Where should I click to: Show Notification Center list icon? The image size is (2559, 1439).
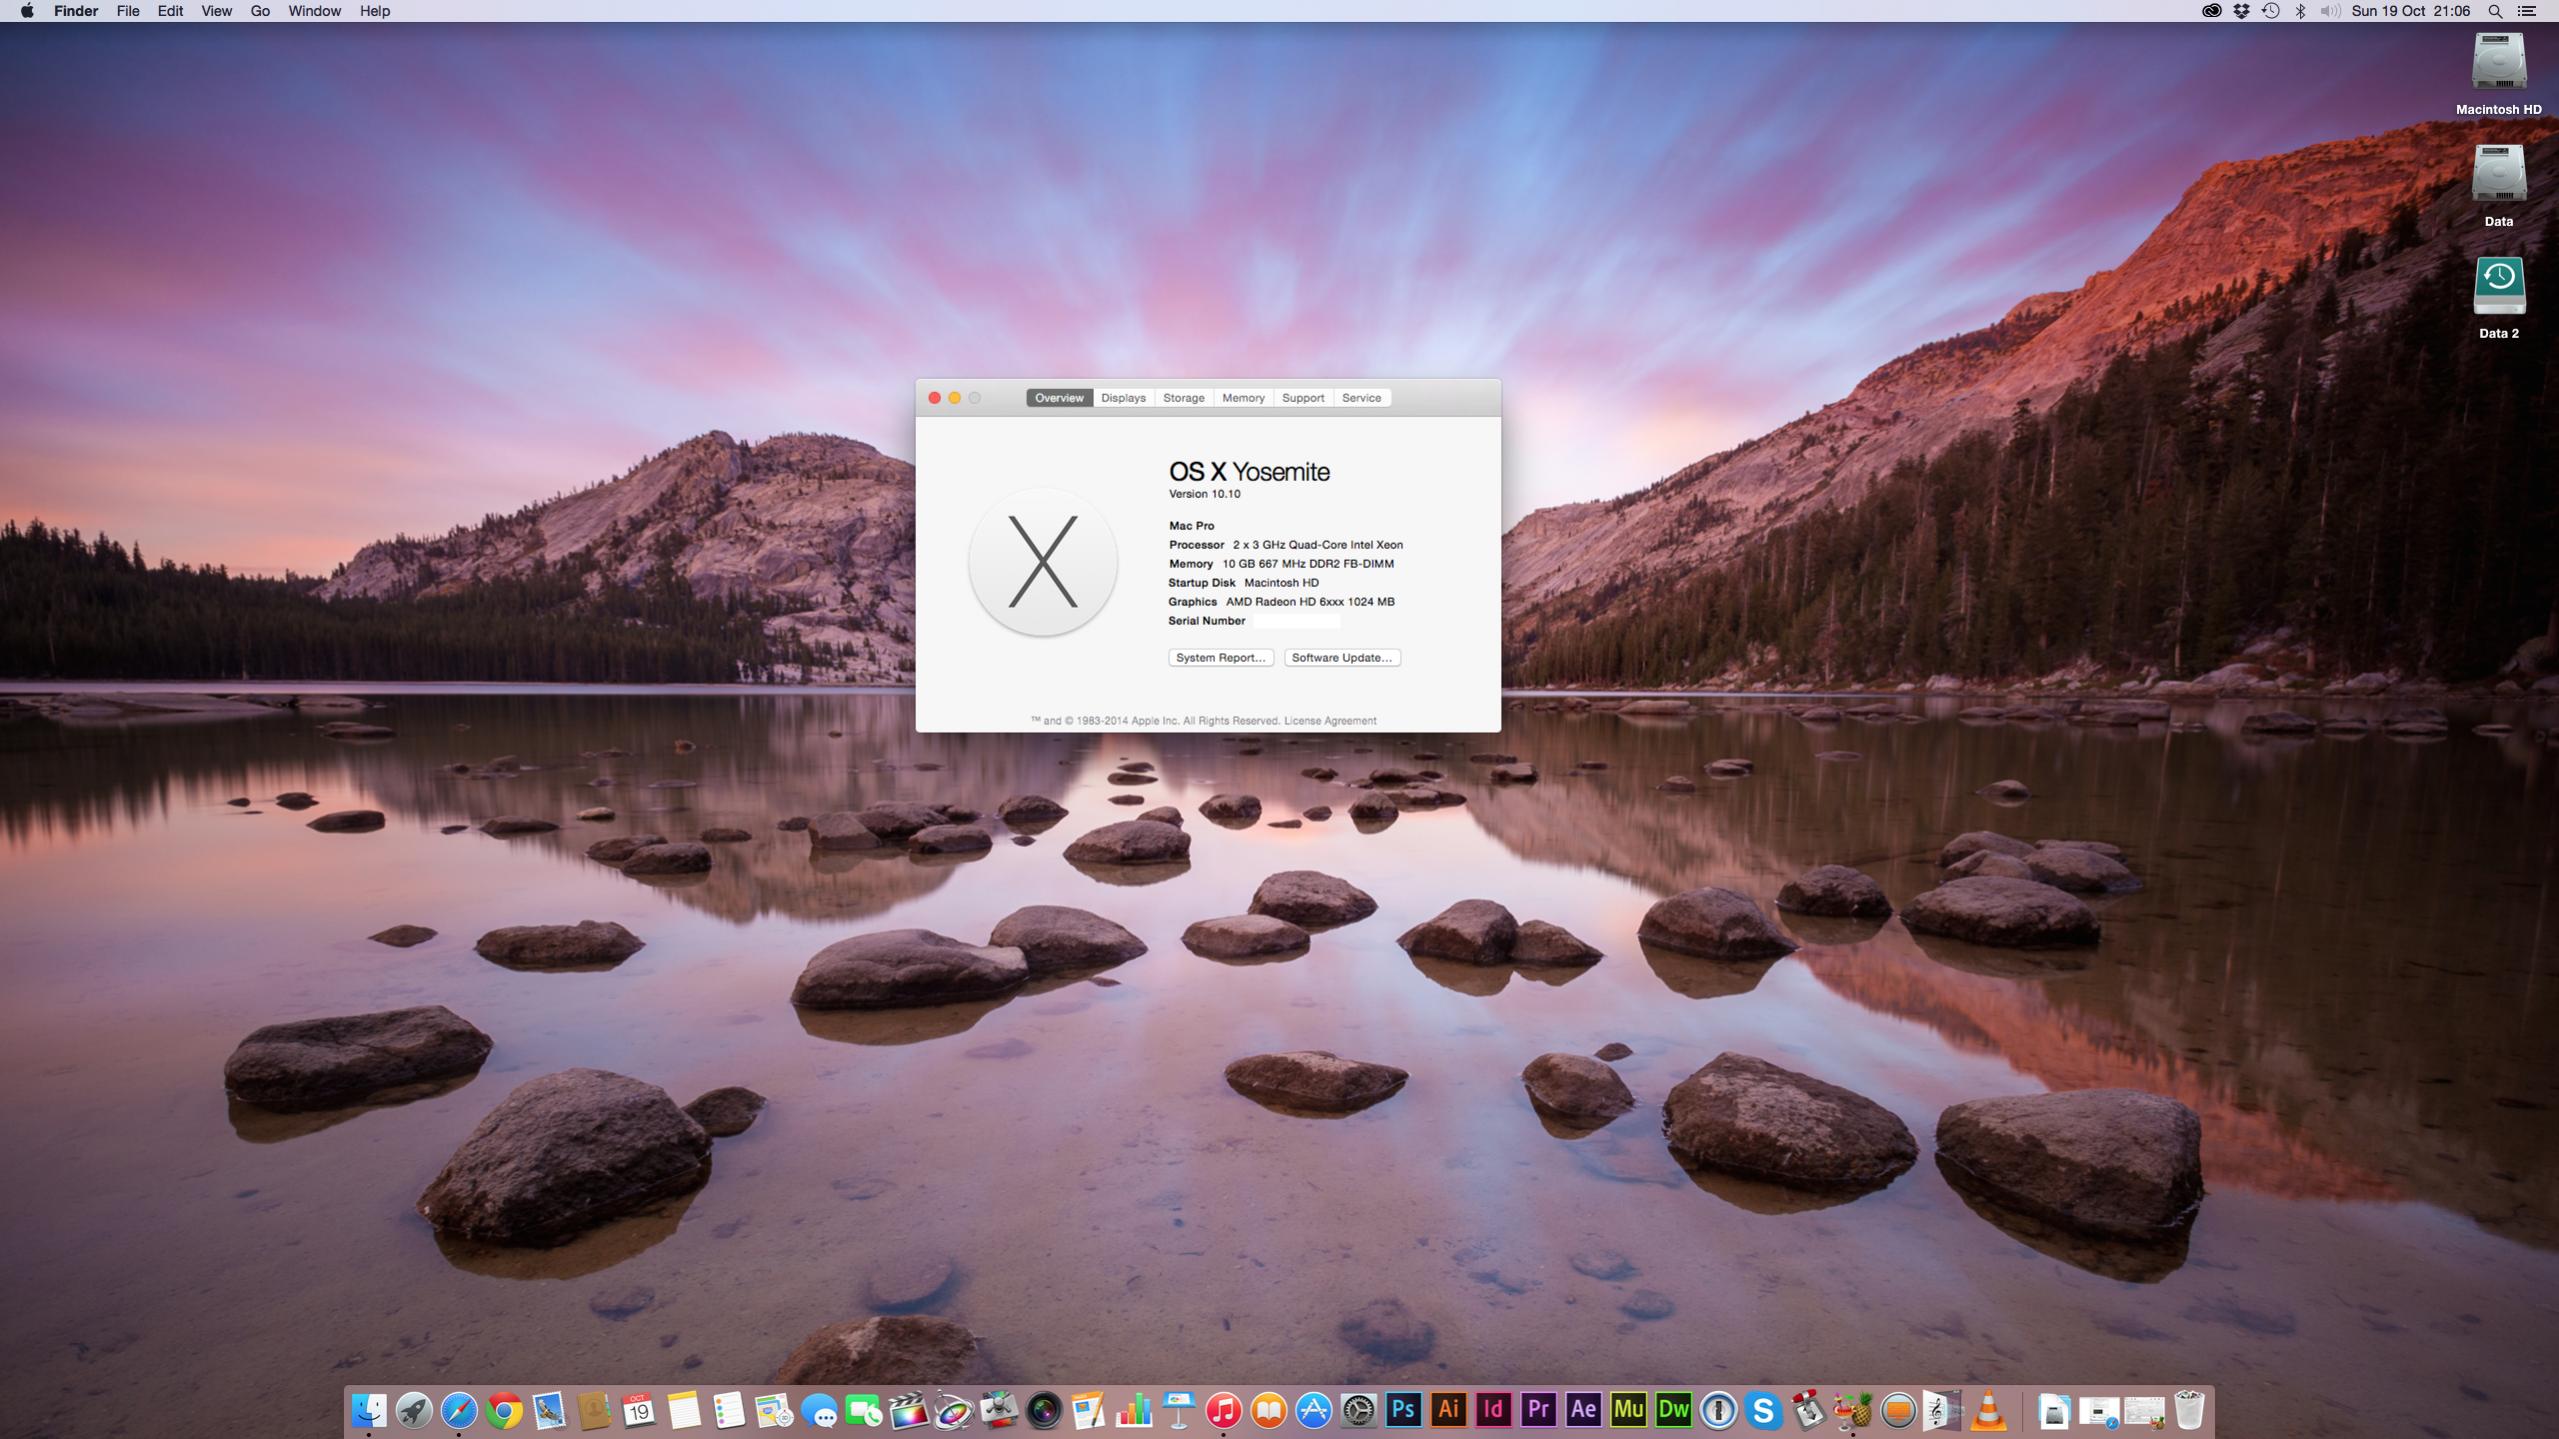pyautogui.click(x=2527, y=11)
